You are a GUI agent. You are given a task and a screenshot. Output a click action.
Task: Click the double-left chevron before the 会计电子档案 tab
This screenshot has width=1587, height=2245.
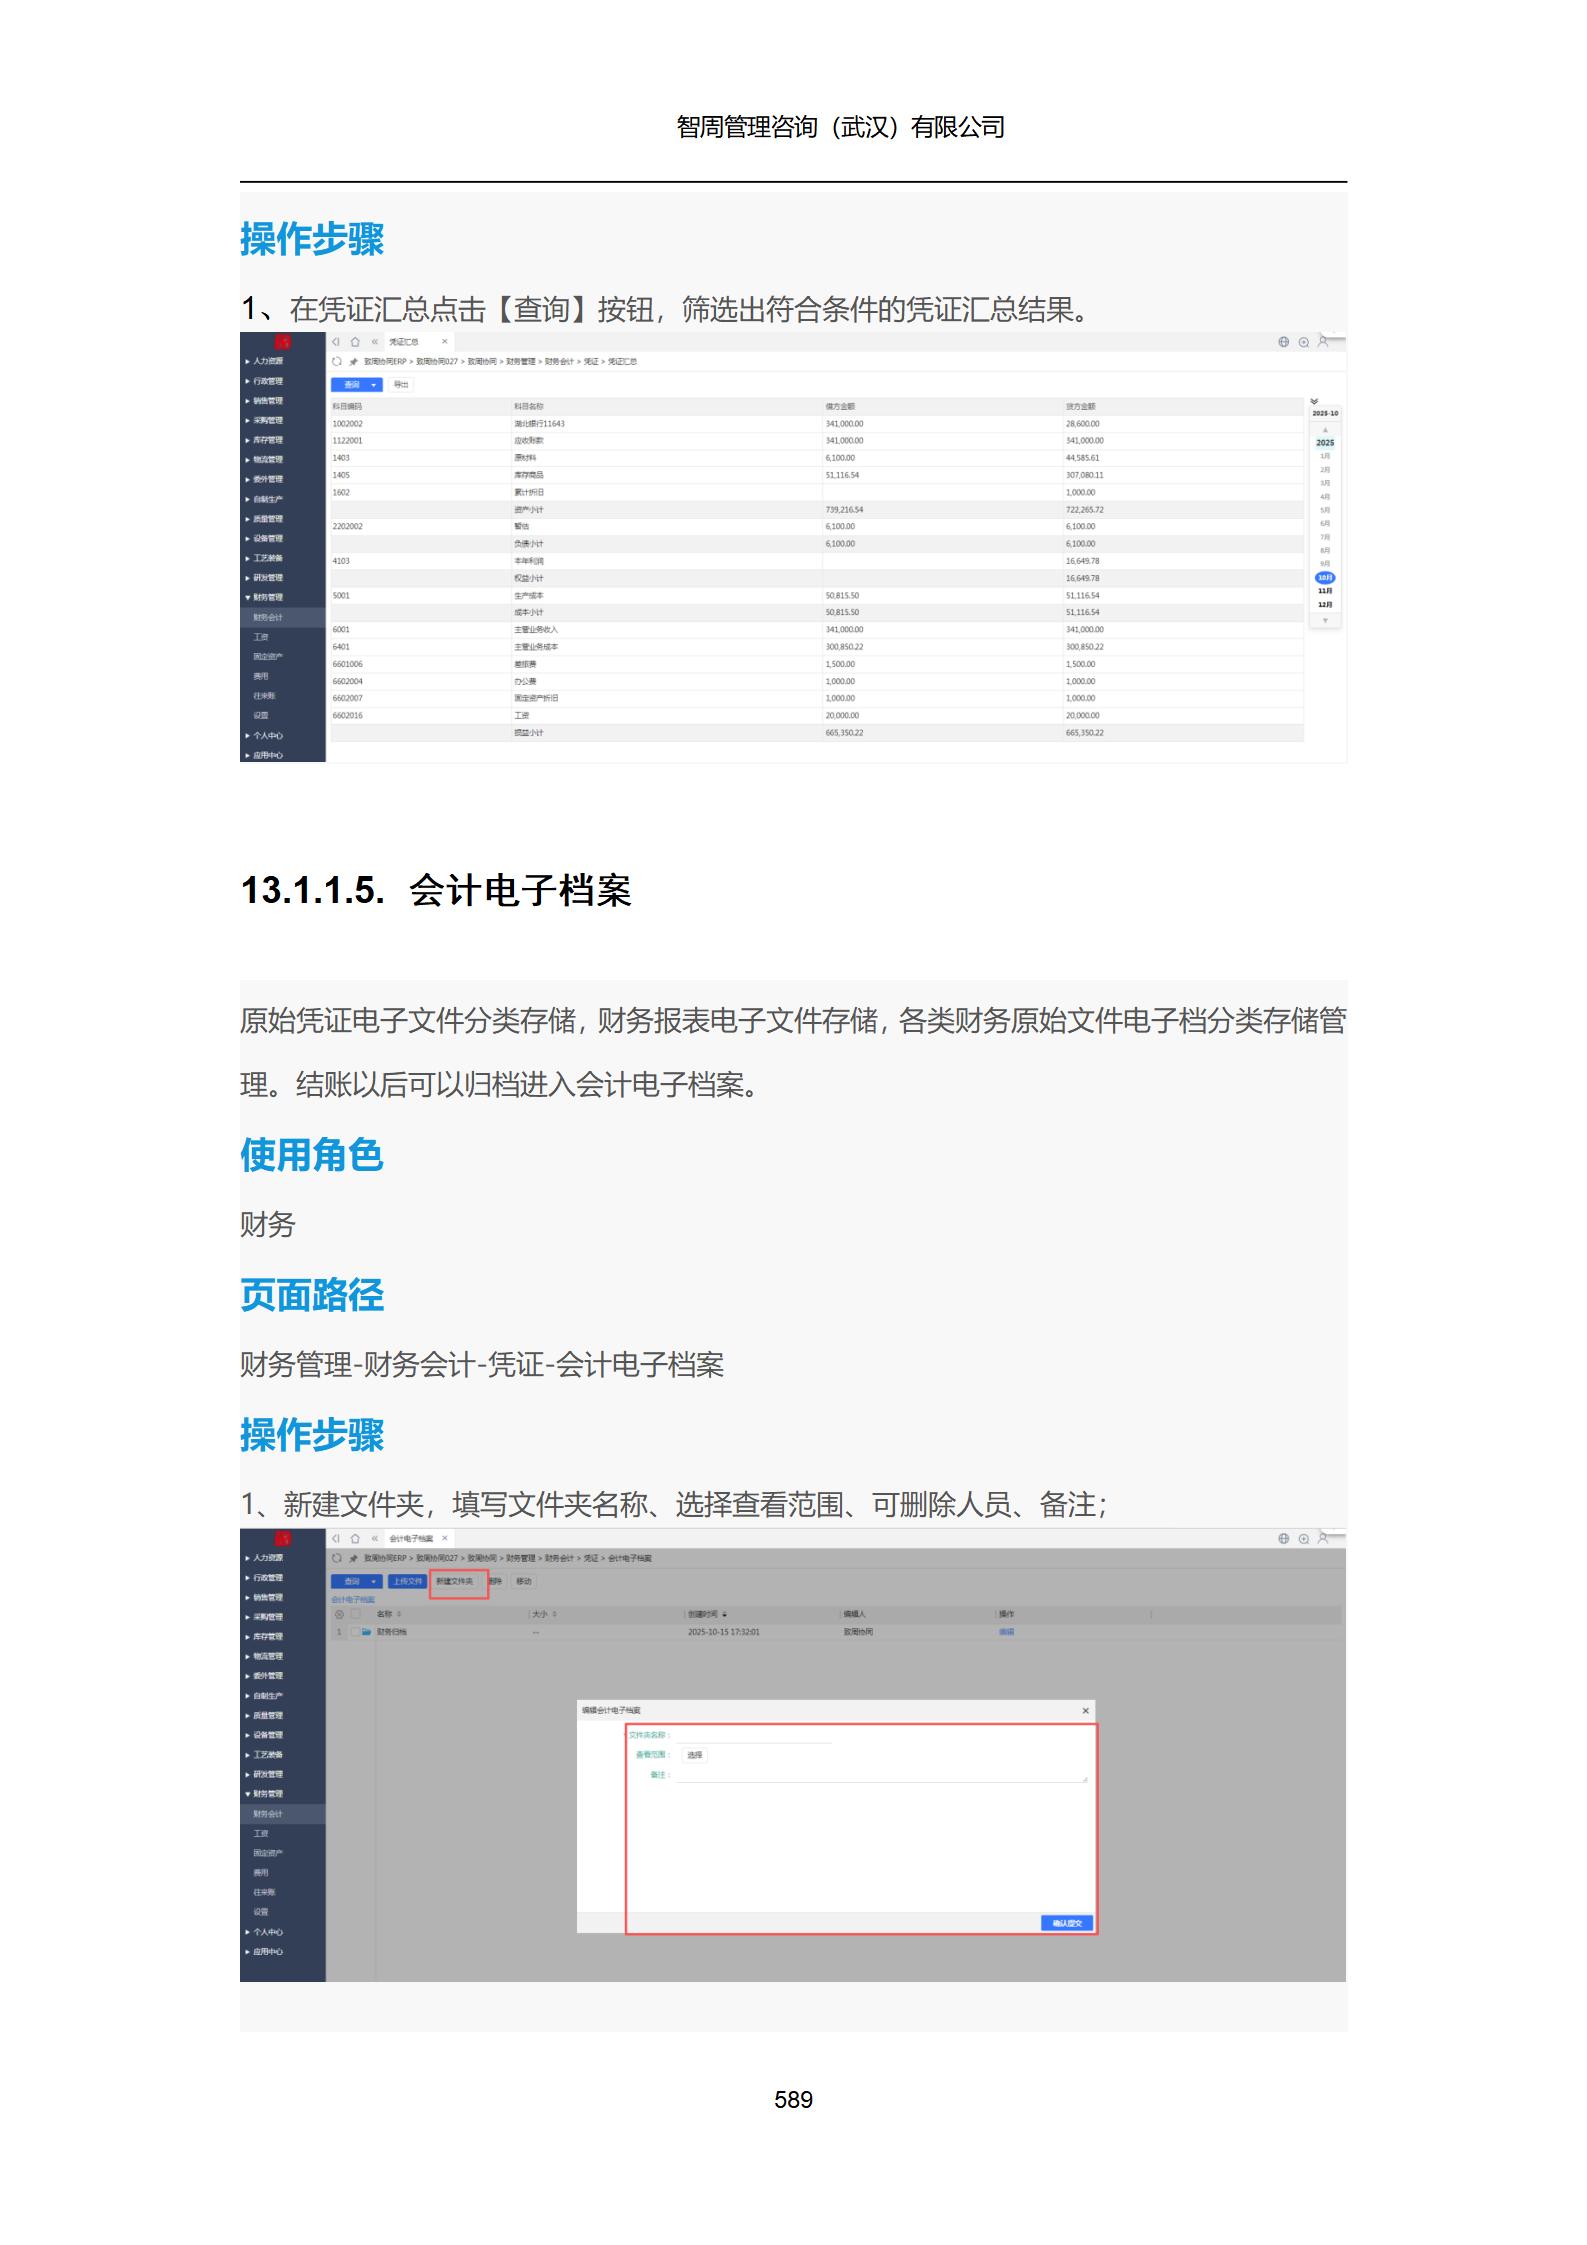(x=375, y=1538)
